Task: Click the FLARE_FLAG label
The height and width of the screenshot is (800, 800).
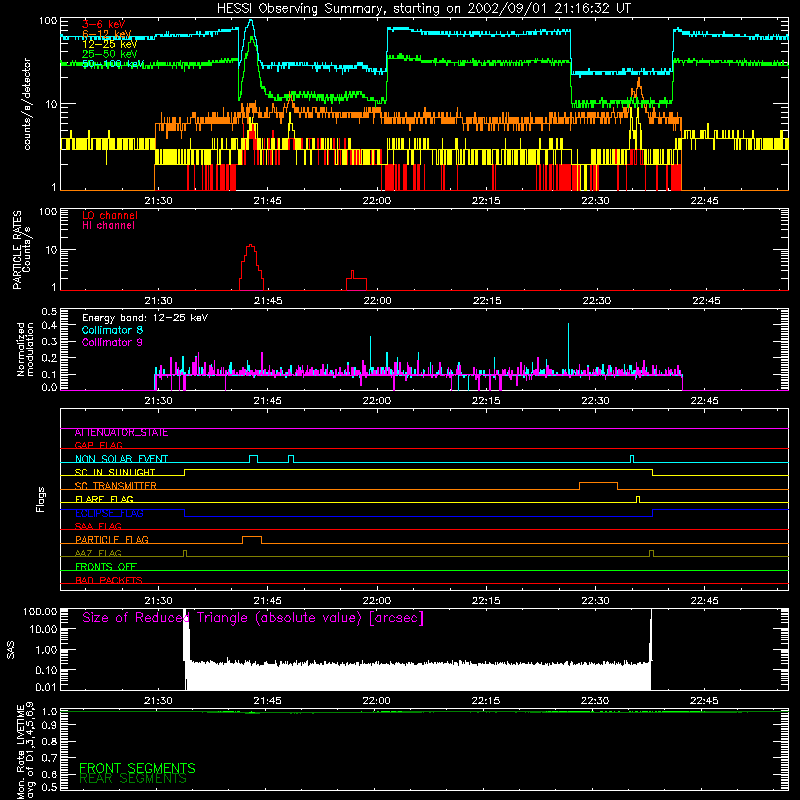Action: (104, 499)
